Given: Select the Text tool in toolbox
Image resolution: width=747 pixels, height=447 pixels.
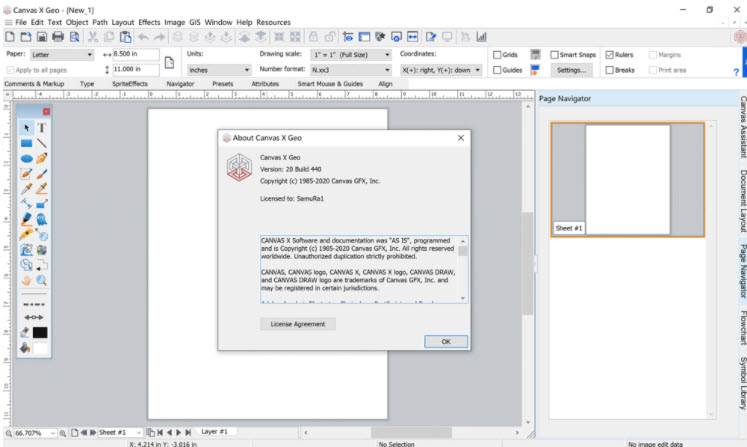Looking at the screenshot, I should pyautogui.click(x=41, y=128).
